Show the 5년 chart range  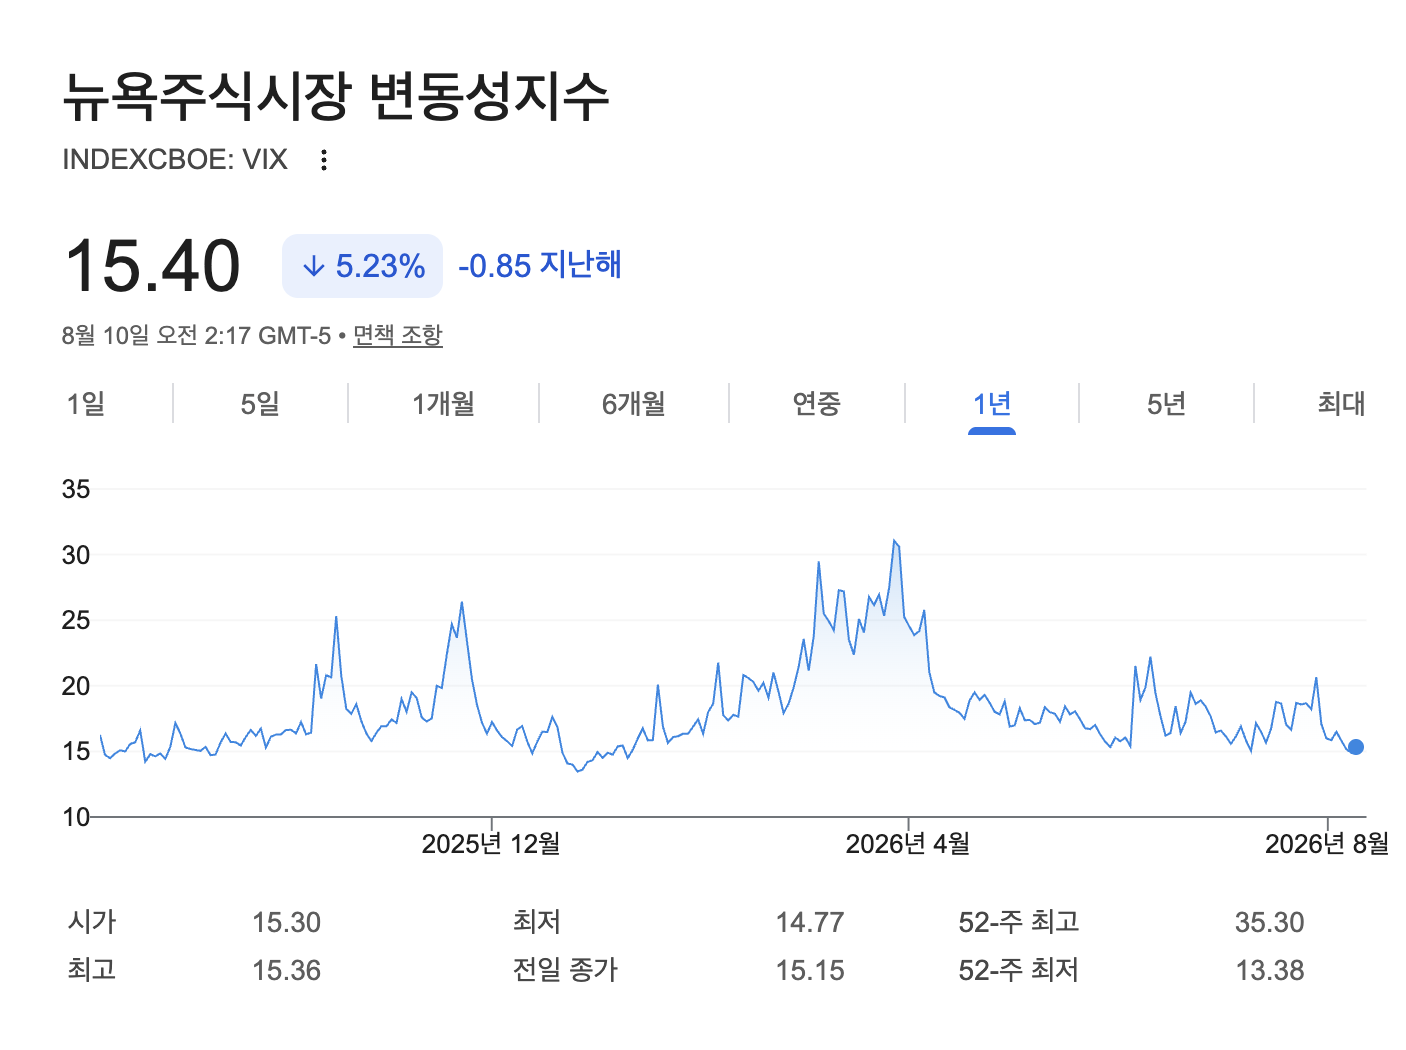[1166, 404]
